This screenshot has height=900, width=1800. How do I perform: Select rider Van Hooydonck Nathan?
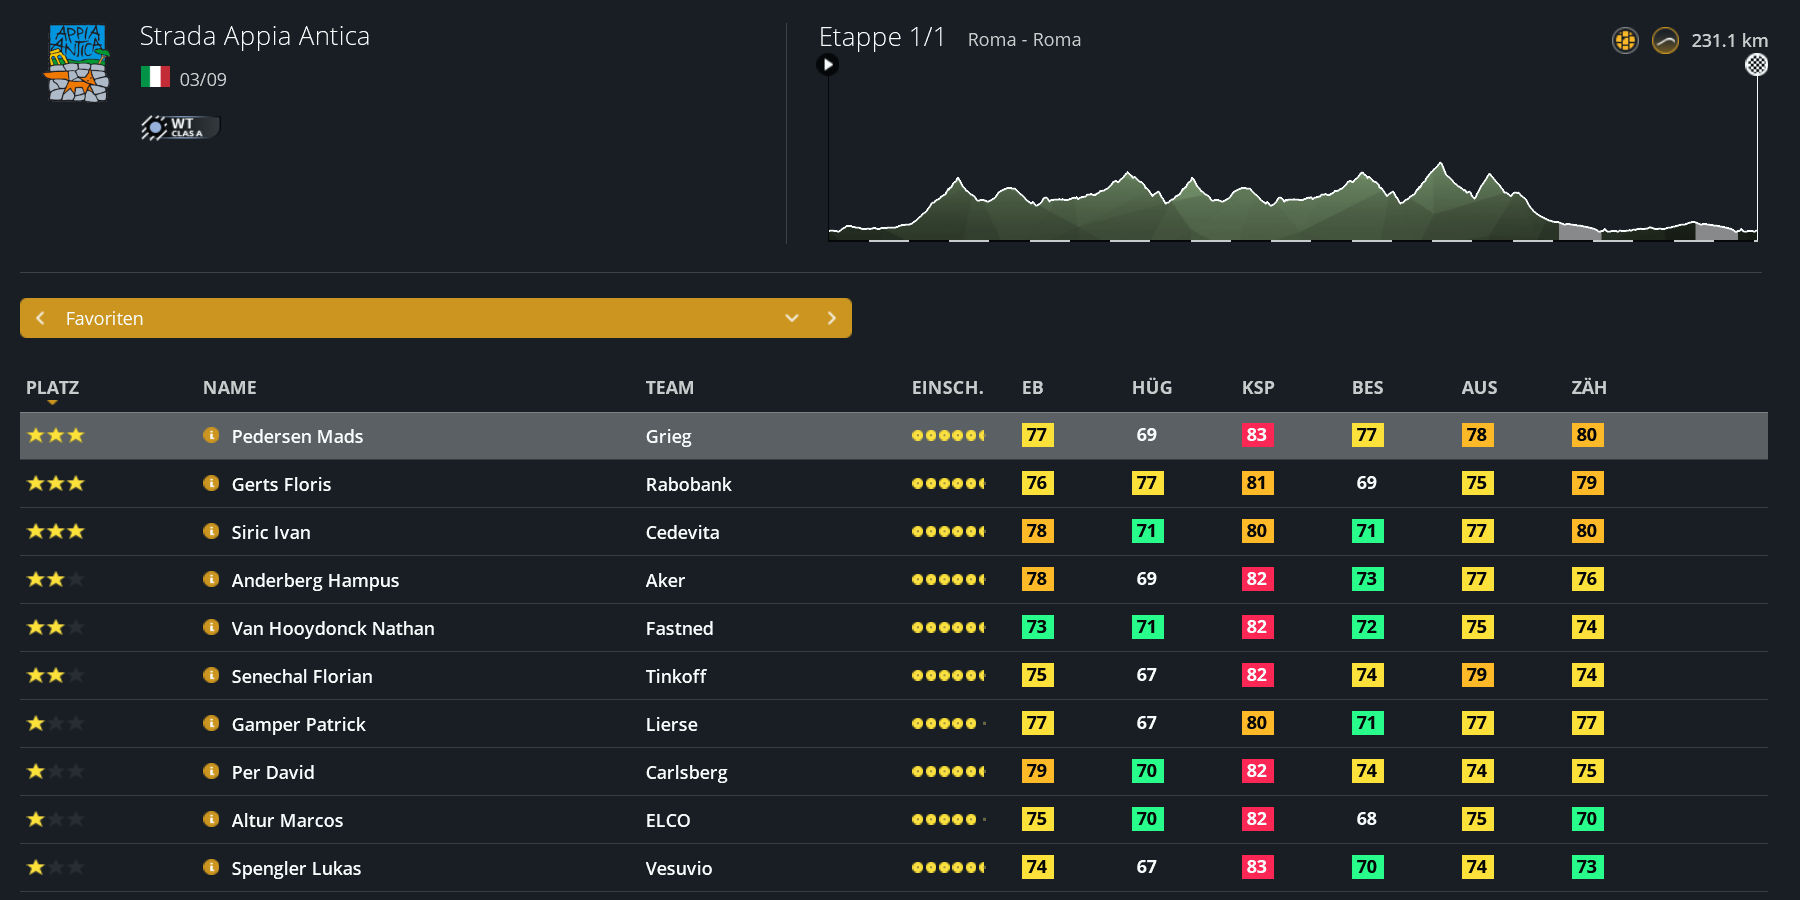coord(333,628)
